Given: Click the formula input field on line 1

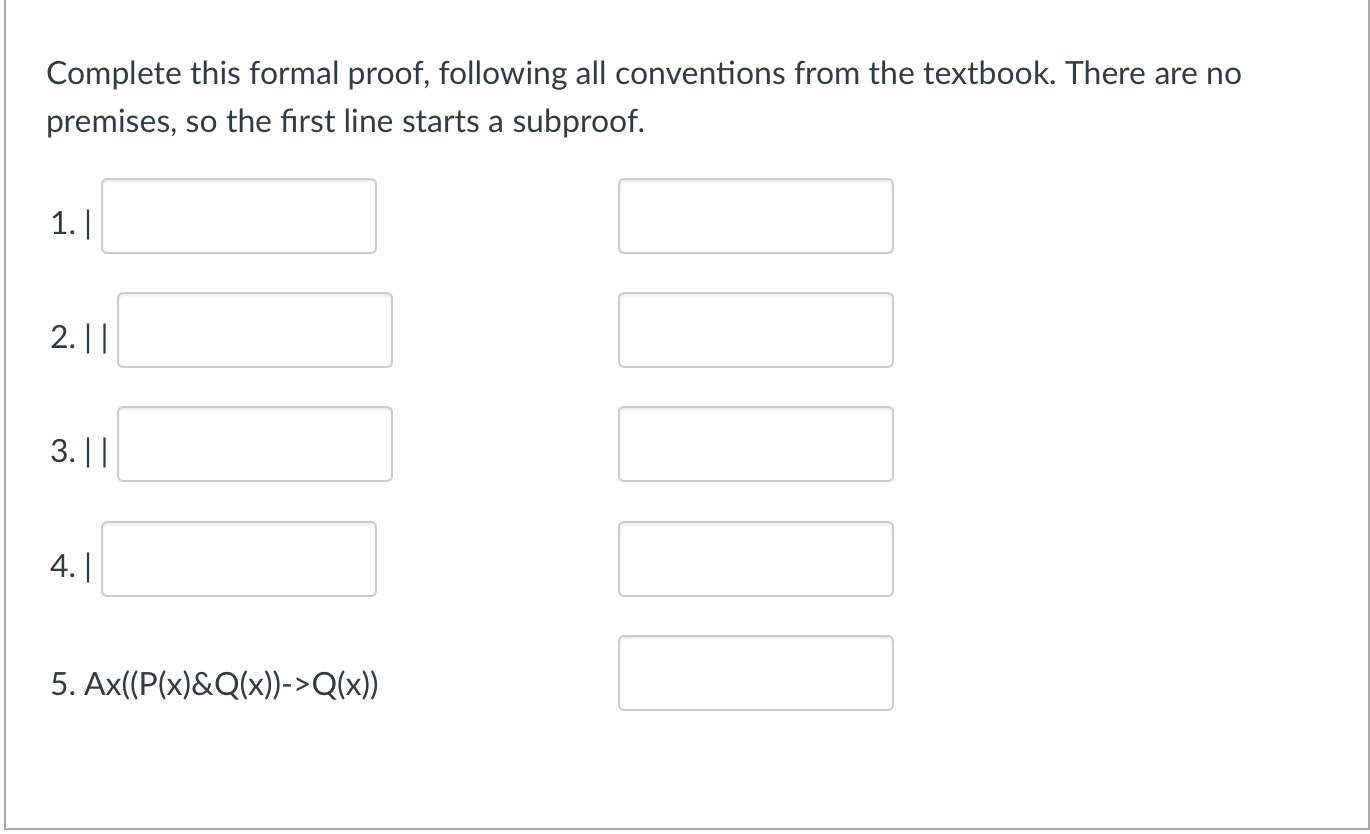Looking at the screenshot, I should (238, 216).
